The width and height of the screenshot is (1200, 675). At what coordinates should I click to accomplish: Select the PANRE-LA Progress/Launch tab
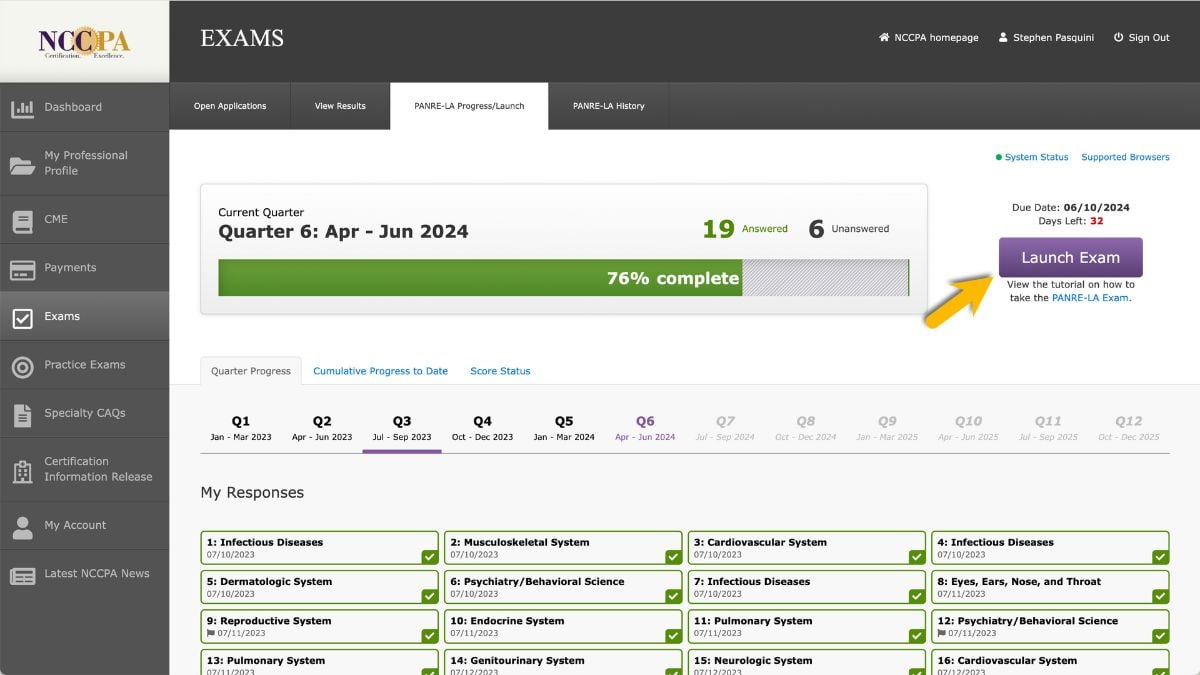pyautogui.click(x=469, y=106)
